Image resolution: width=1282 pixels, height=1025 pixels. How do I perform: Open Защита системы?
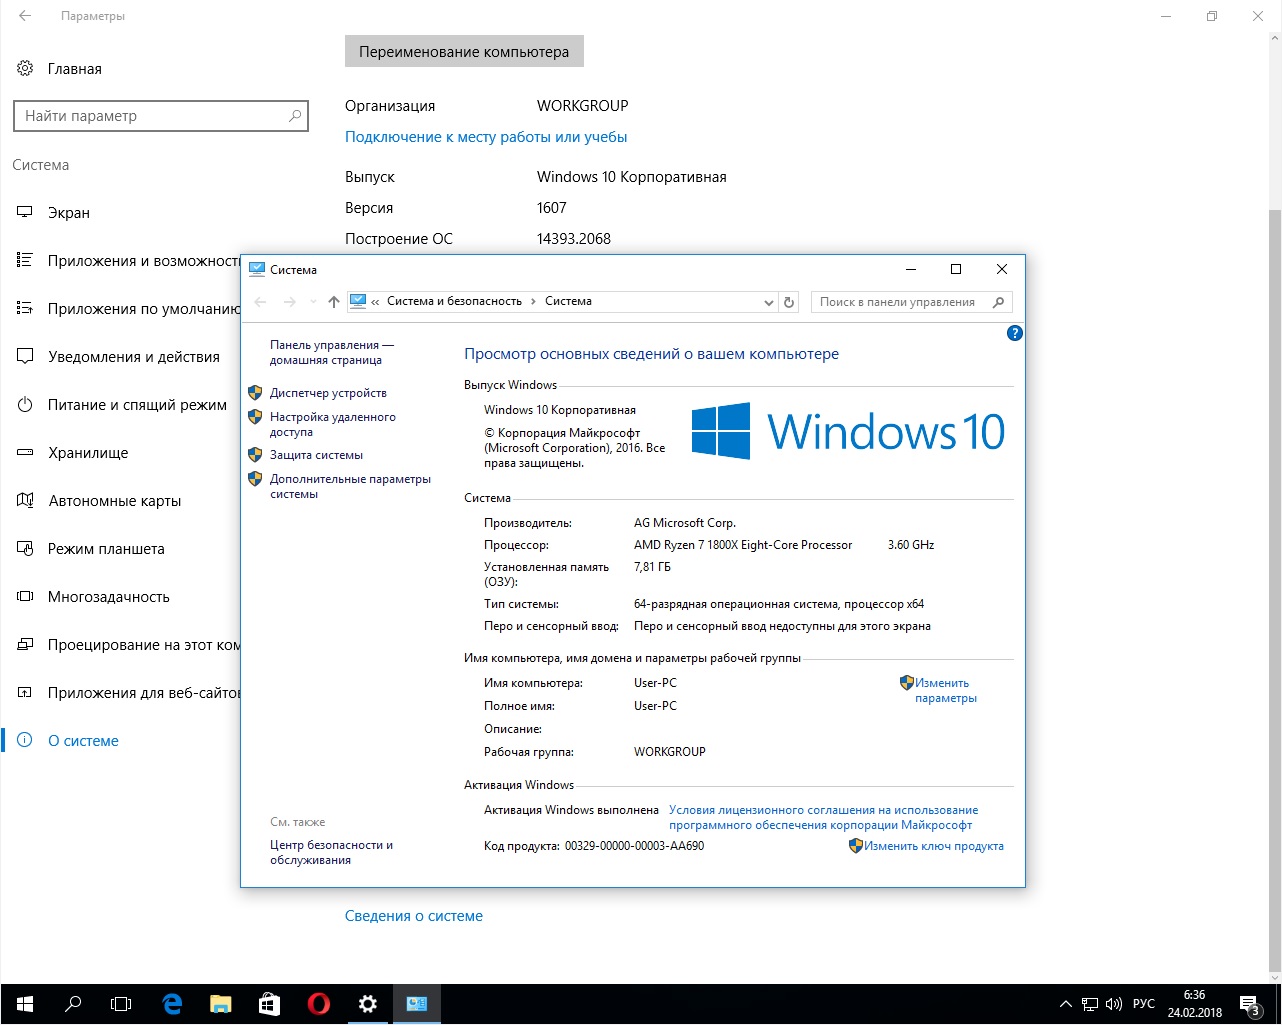[316, 455]
